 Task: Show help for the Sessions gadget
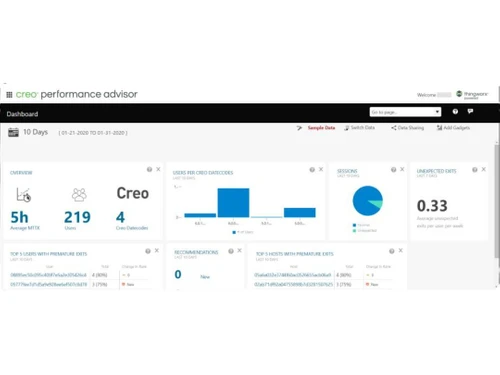pos(393,169)
